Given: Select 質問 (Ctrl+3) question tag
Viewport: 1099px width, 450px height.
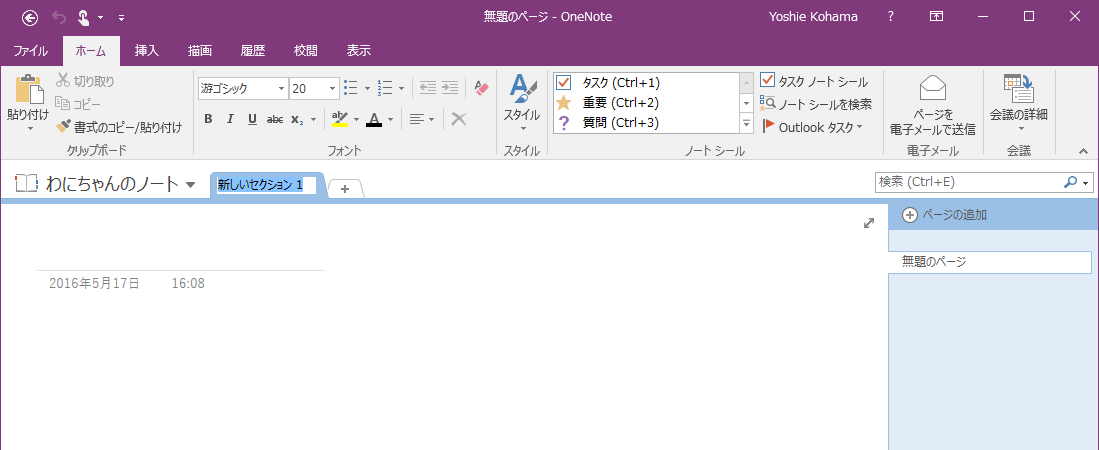Looking at the screenshot, I should point(646,123).
